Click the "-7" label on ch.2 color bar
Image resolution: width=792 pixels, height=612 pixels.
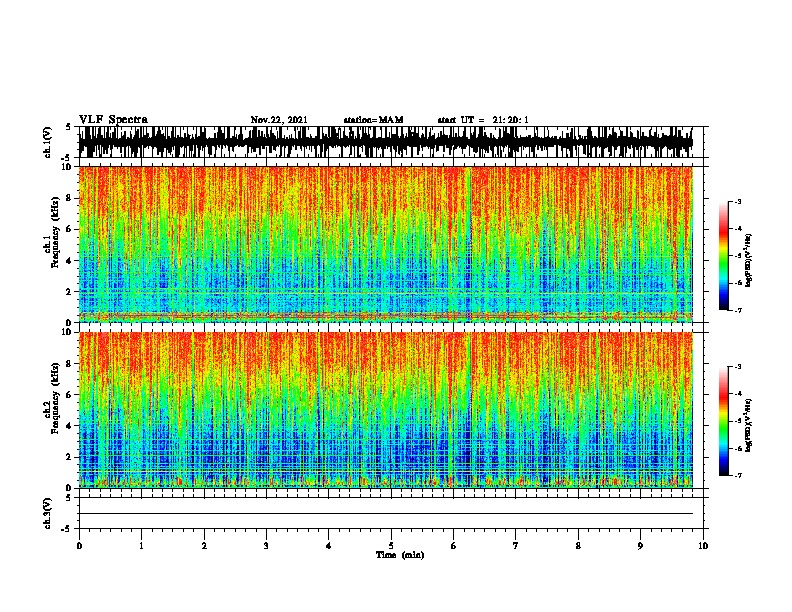pyautogui.click(x=738, y=475)
